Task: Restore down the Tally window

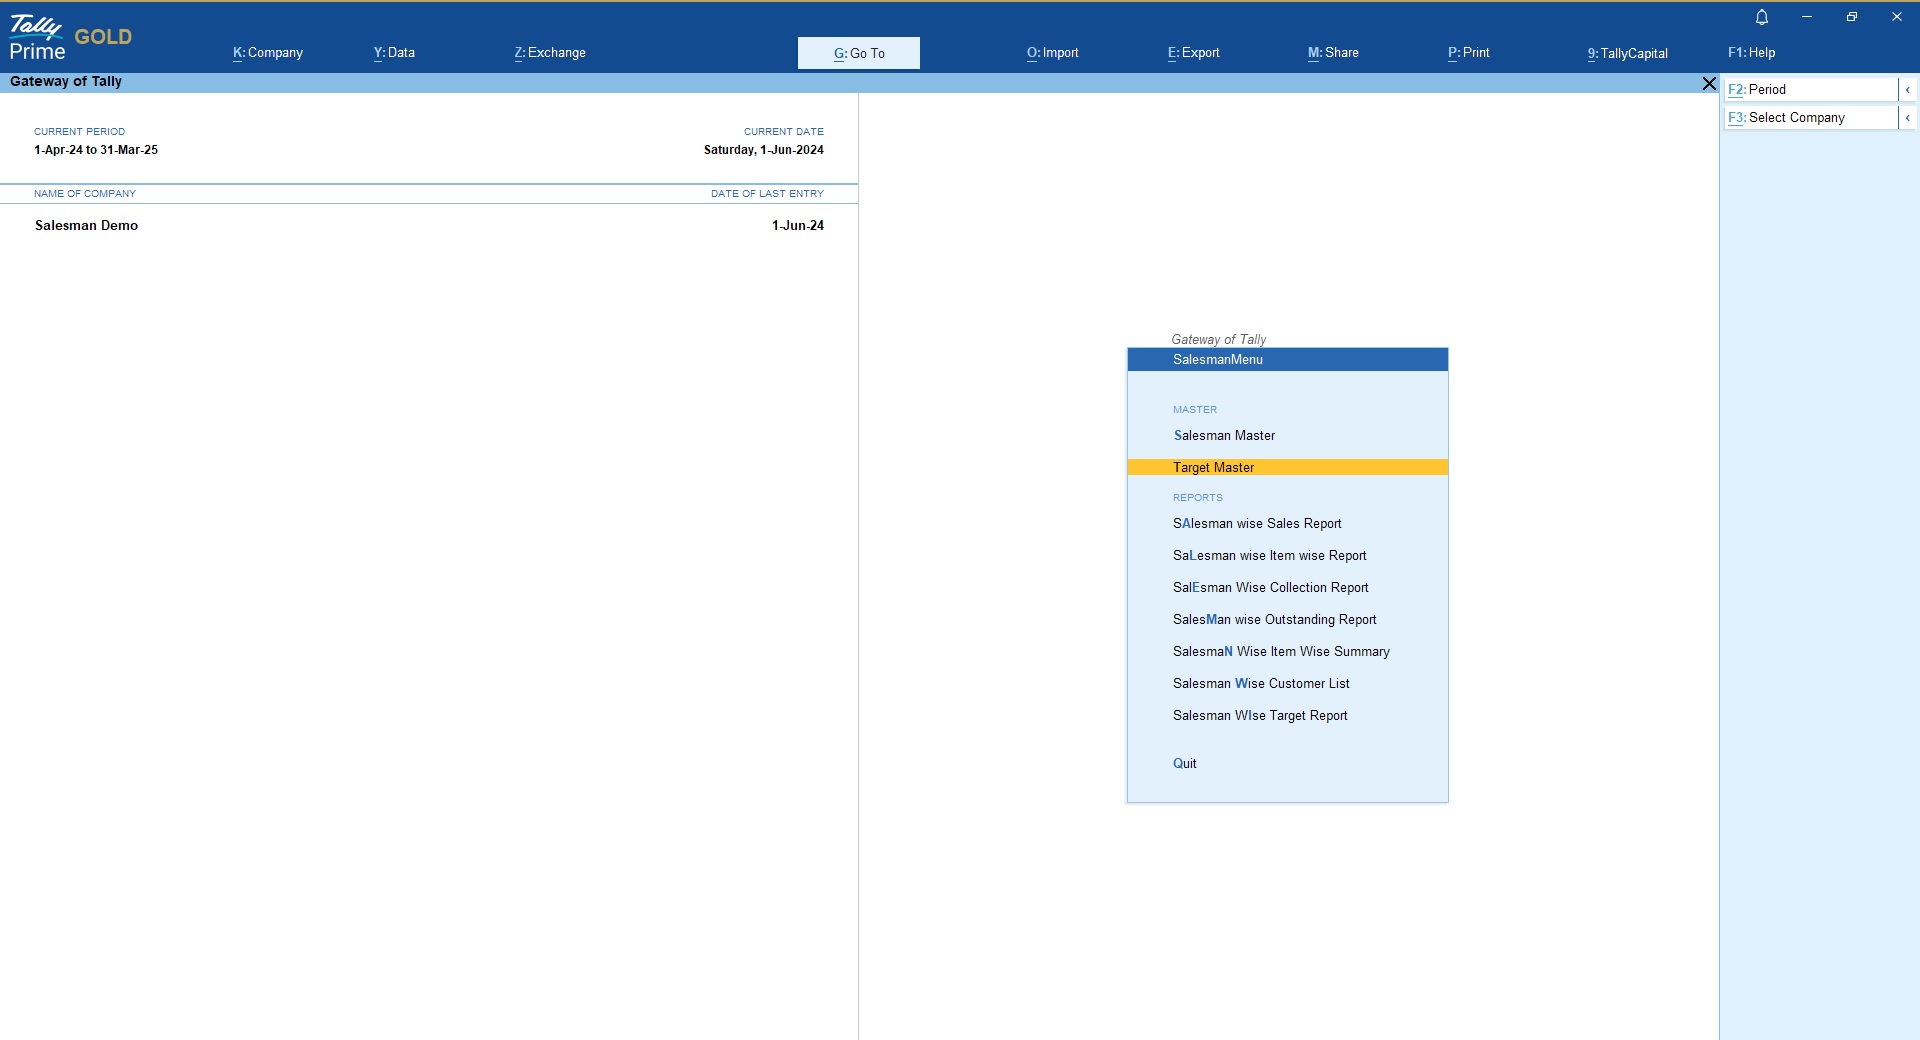Action: tap(1851, 17)
